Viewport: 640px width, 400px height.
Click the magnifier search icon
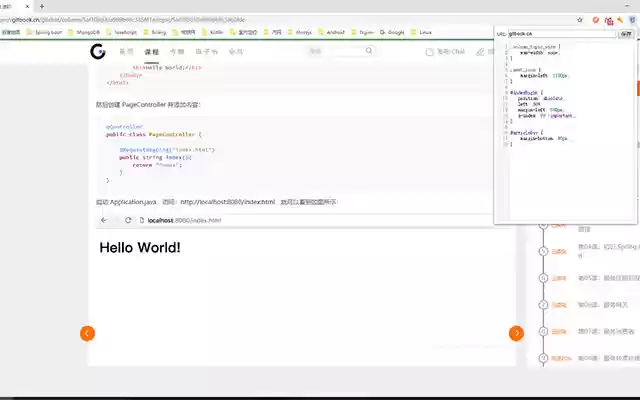369,51
